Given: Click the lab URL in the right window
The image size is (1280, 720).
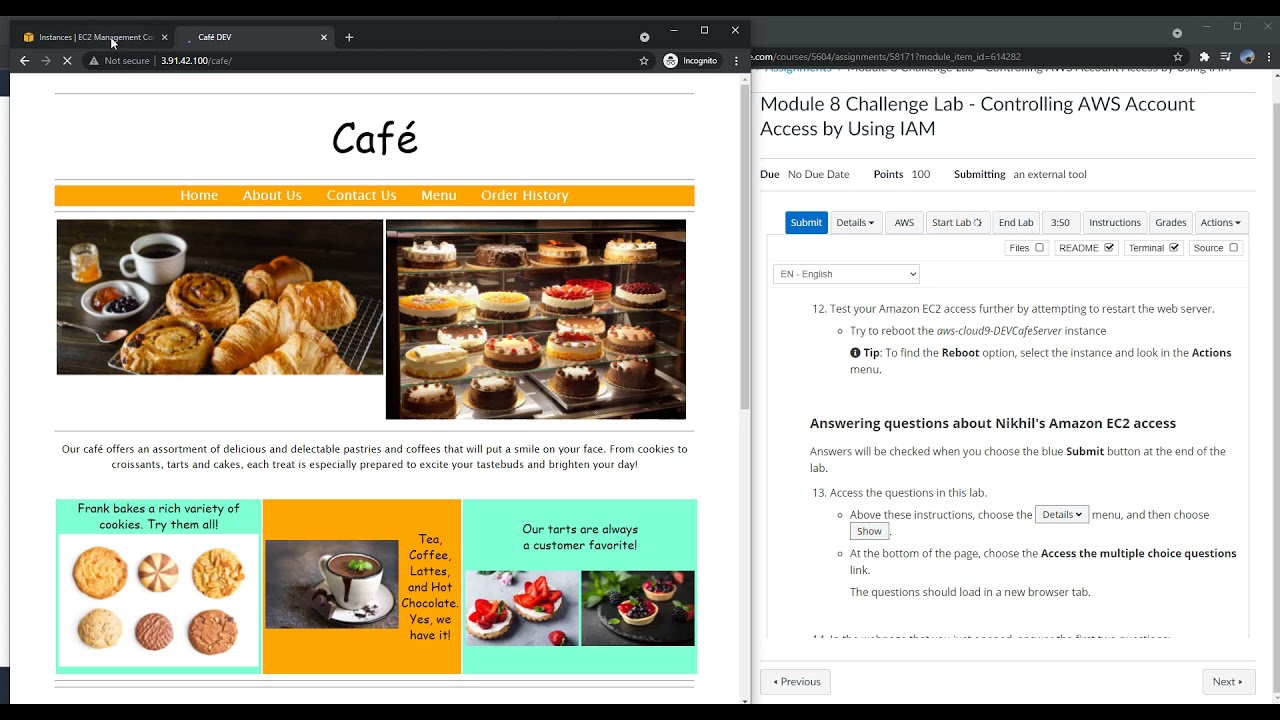Looking at the screenshot, I should coord(886,57).
